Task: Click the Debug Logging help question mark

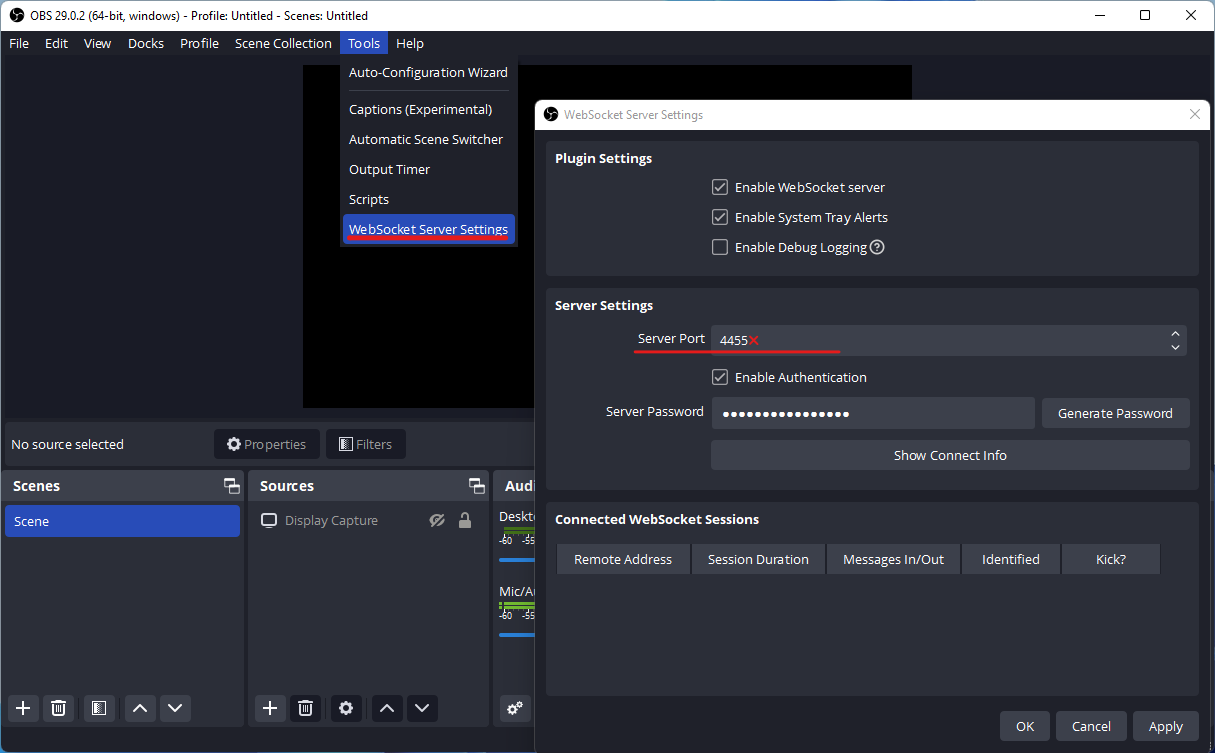Action: click(877, 247)
